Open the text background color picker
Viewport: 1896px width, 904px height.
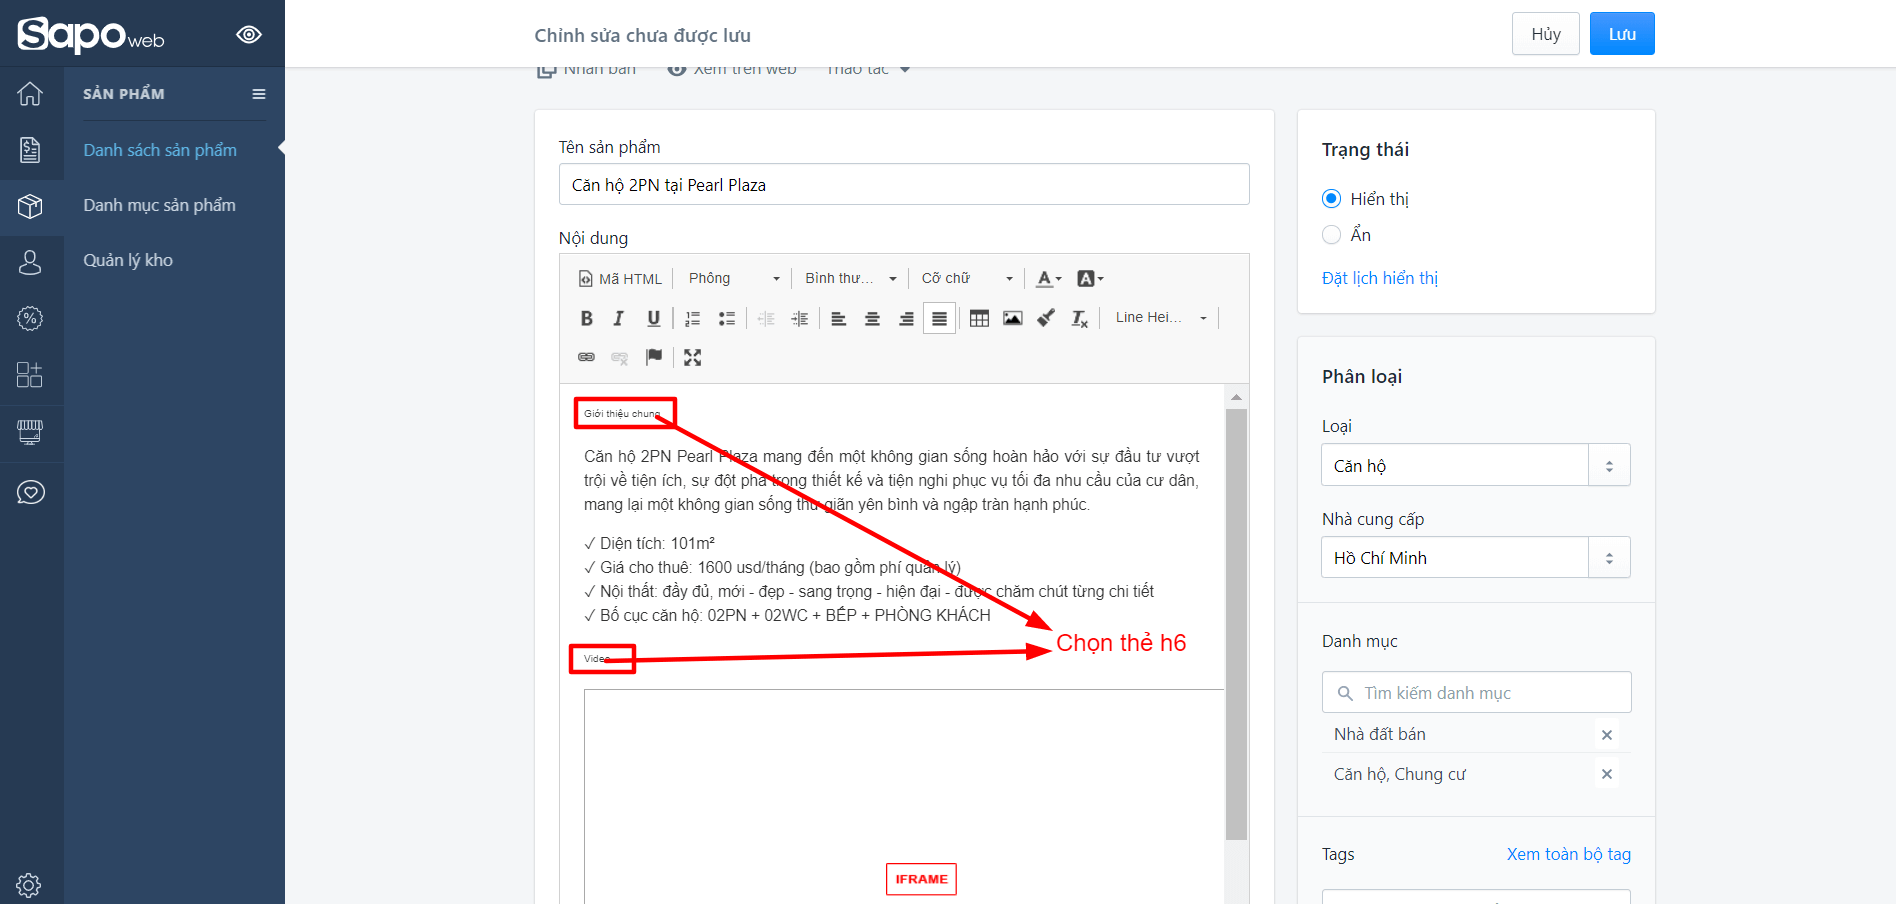1089,279
